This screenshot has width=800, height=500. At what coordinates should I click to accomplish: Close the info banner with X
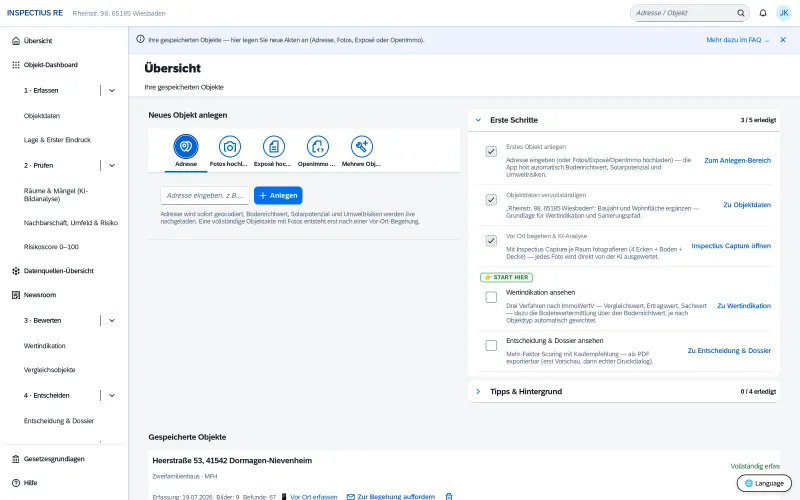(x=783, y=40)
